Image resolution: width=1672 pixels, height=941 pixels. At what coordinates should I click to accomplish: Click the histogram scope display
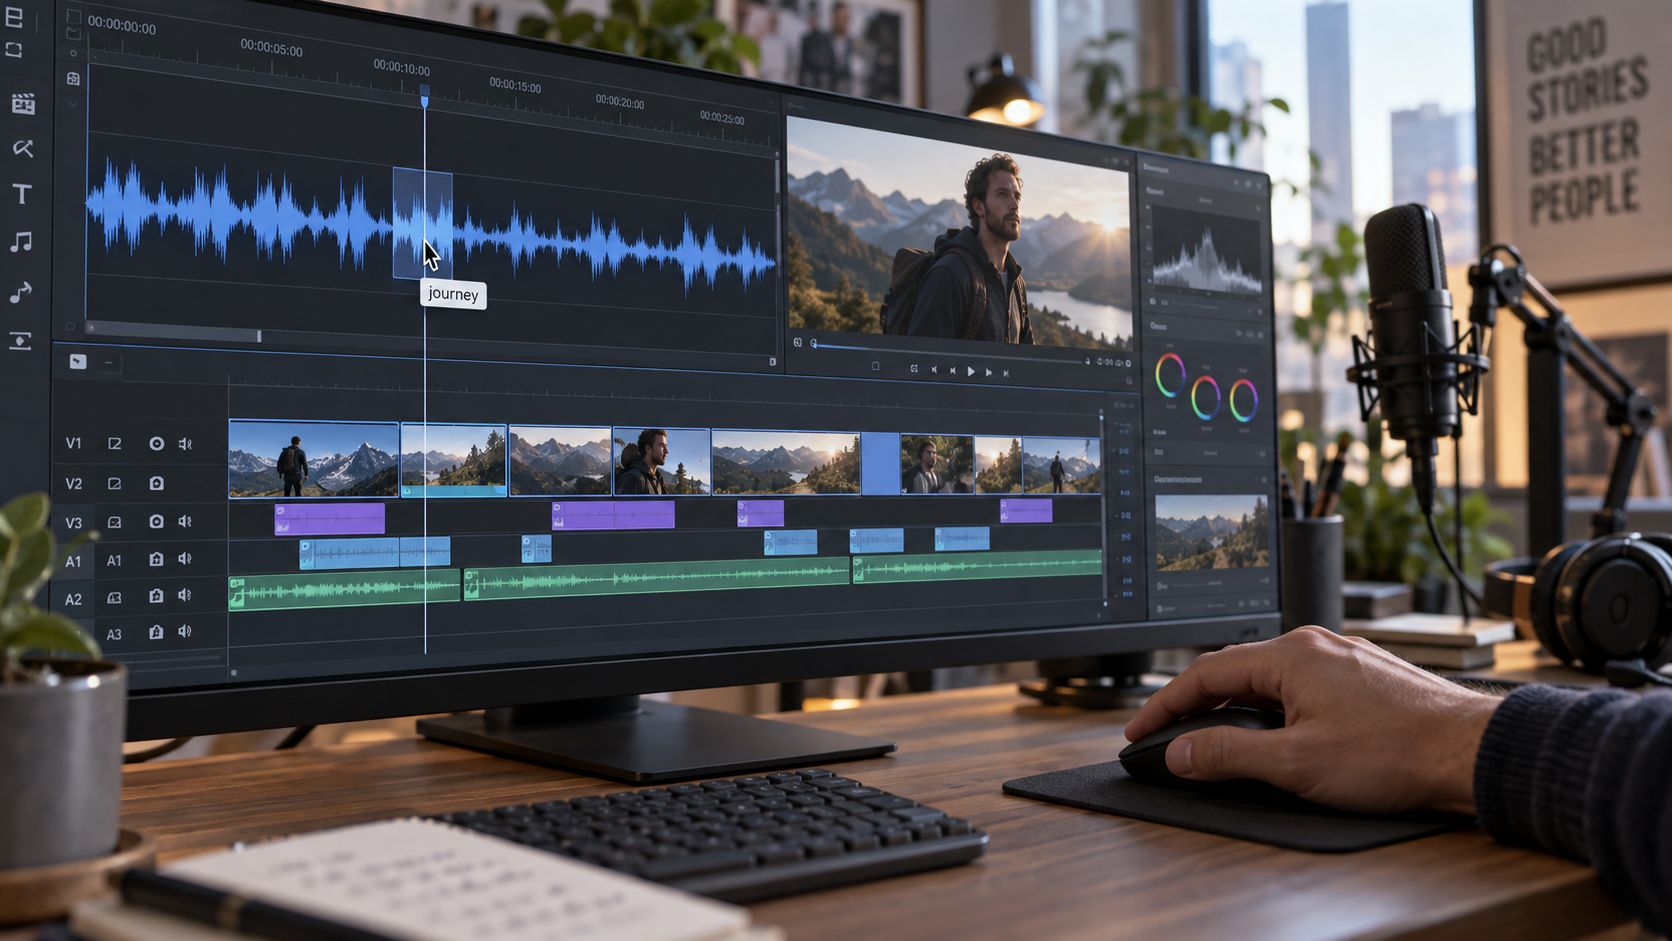click(x=1206, y=250)
